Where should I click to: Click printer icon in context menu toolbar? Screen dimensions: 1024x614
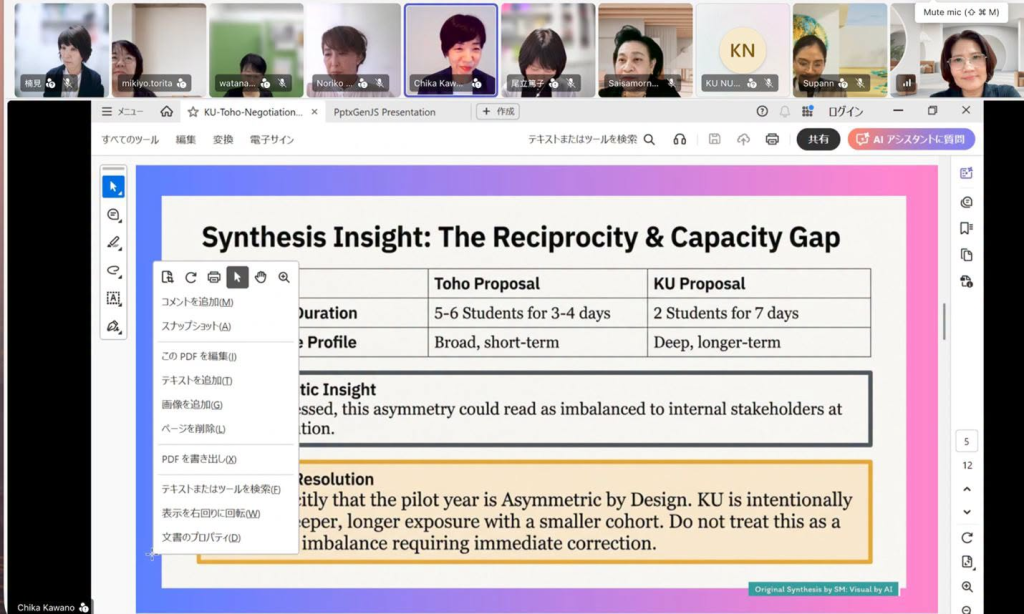(x=214, y=277)
